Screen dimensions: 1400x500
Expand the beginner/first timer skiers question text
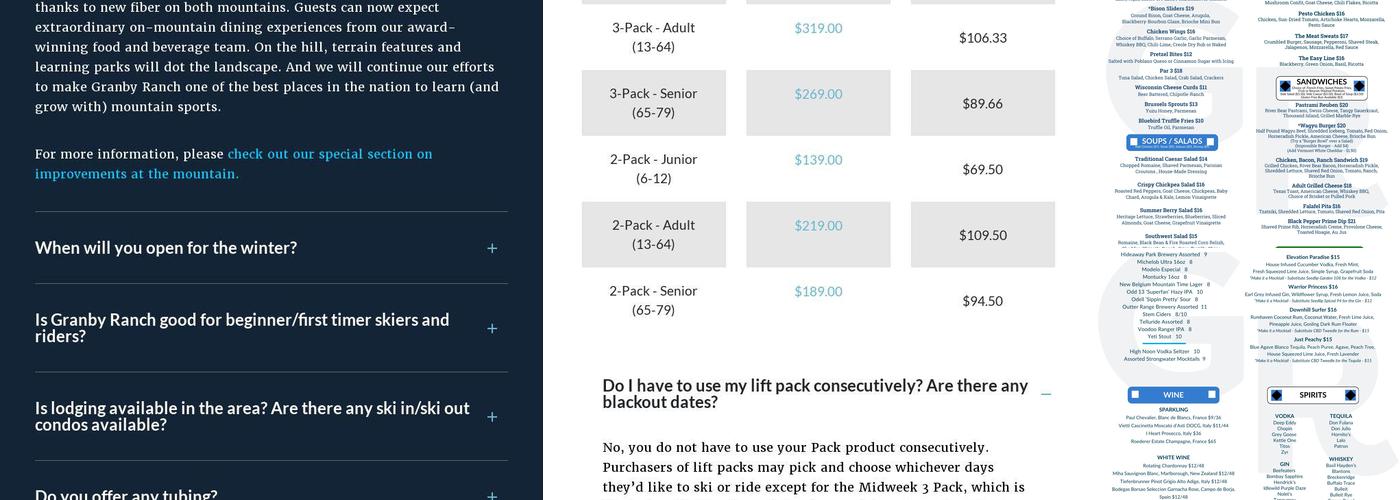(x=242, y=328)
